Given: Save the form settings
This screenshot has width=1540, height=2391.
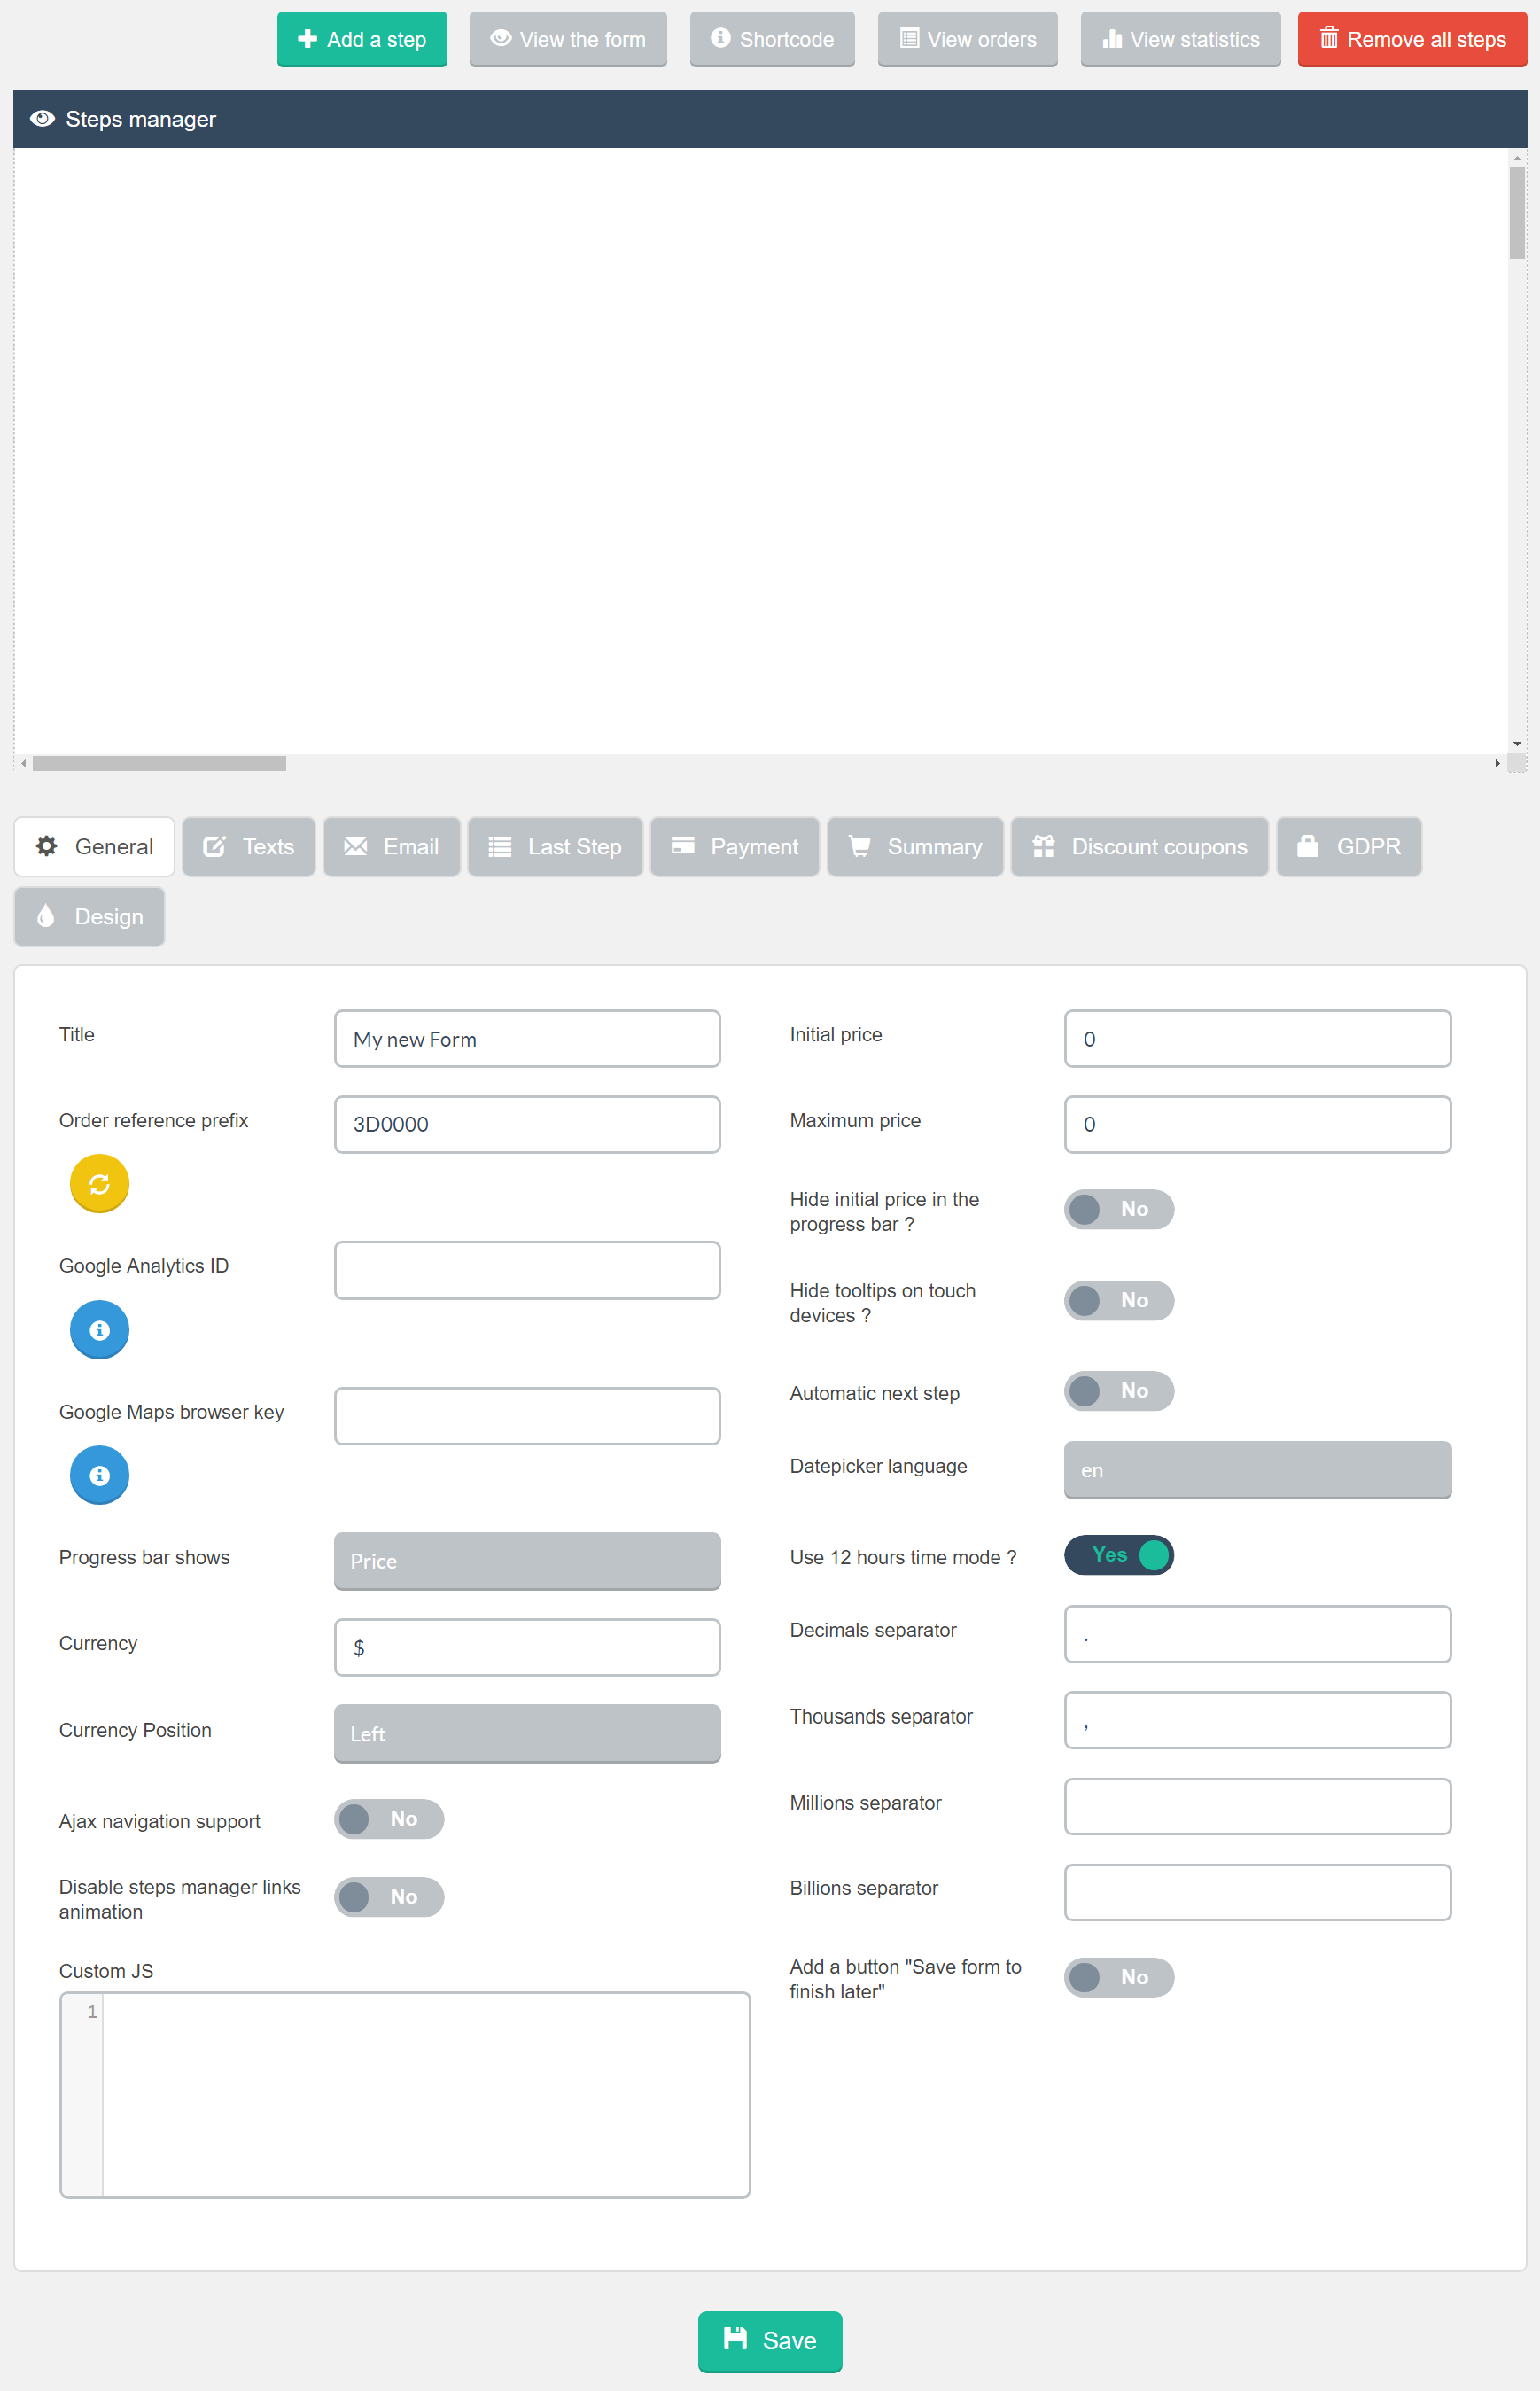Looking at the screenshot, I should (x=769, y=2341).
